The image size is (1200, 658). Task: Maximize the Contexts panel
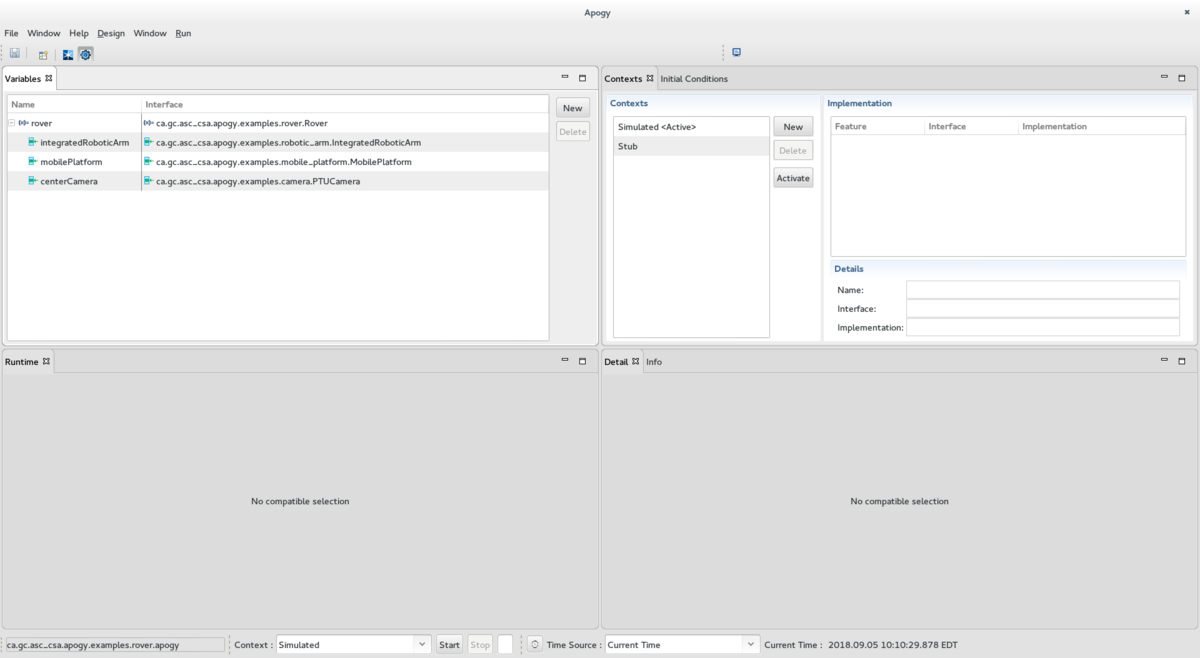coord(1181,77)
